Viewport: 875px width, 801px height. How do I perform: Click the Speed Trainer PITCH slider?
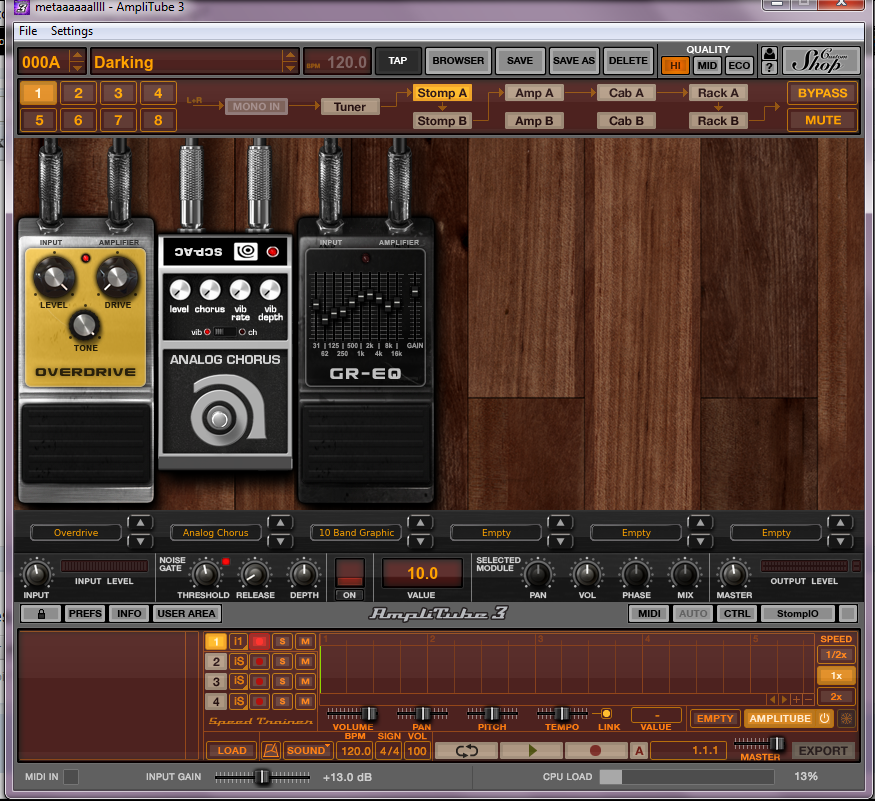(492, 713)
